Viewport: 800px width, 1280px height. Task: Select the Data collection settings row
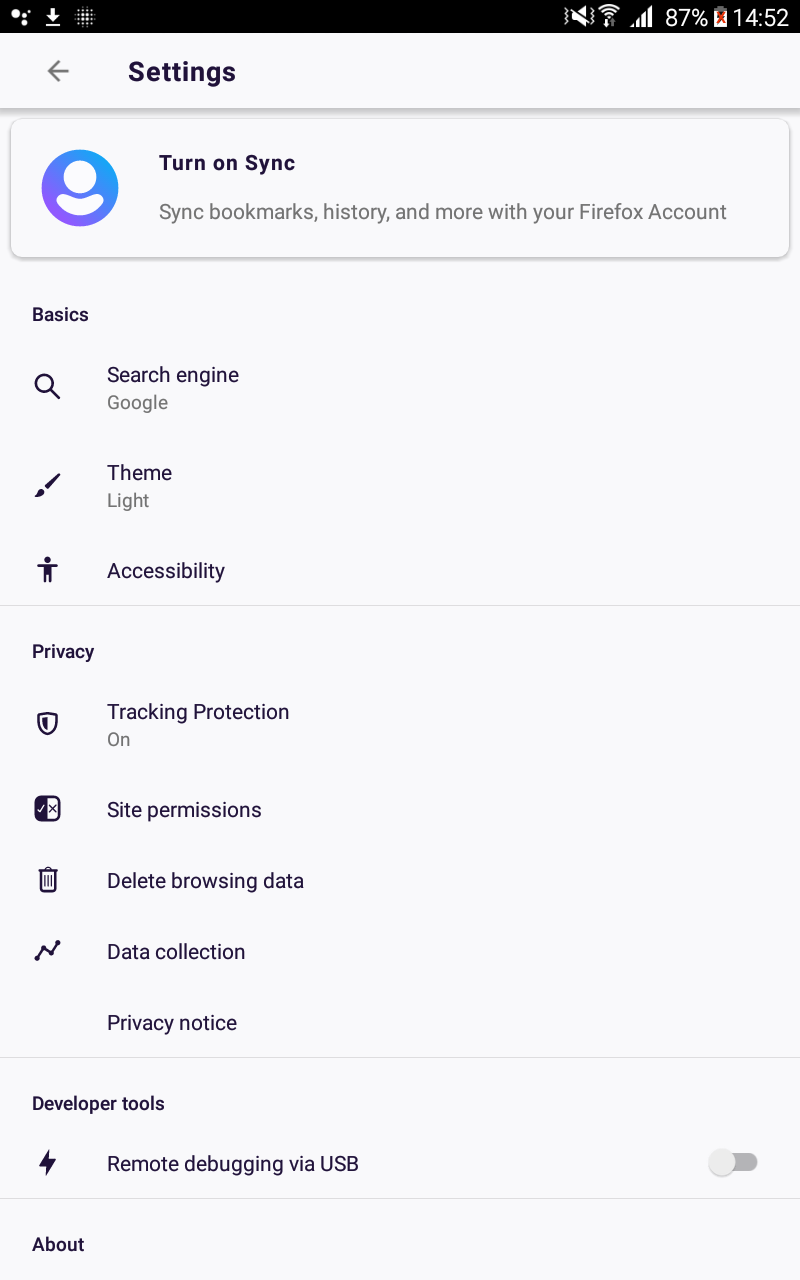tap(176, 951)
